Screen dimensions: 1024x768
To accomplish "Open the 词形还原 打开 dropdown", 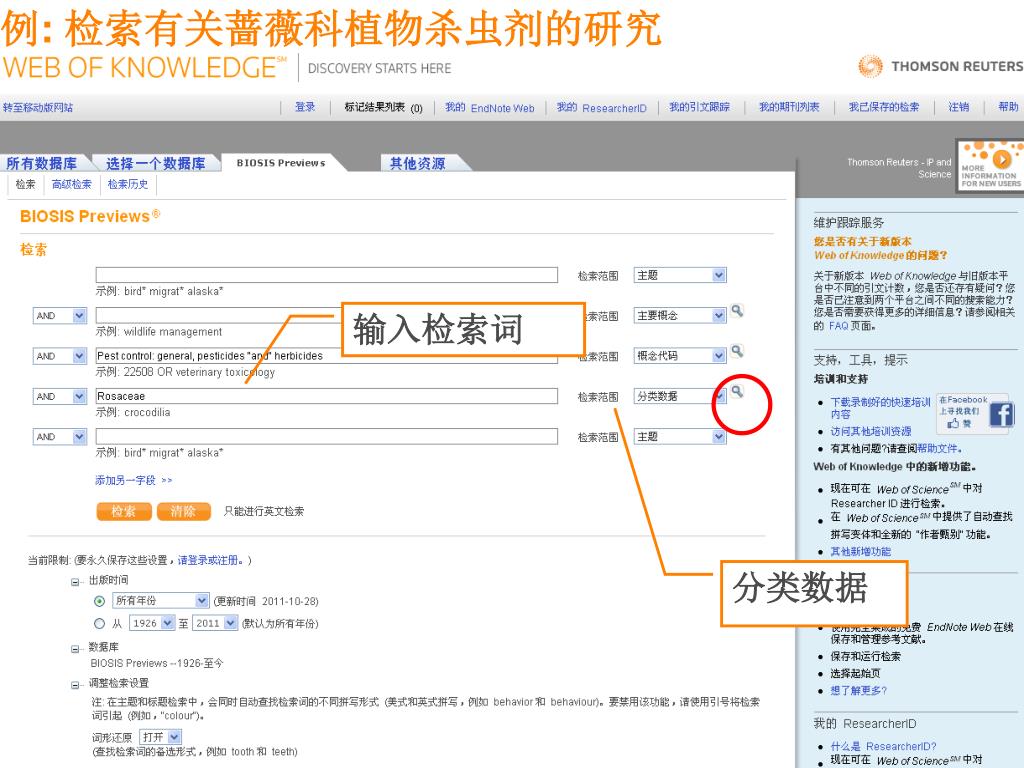I will coord(161,737).
